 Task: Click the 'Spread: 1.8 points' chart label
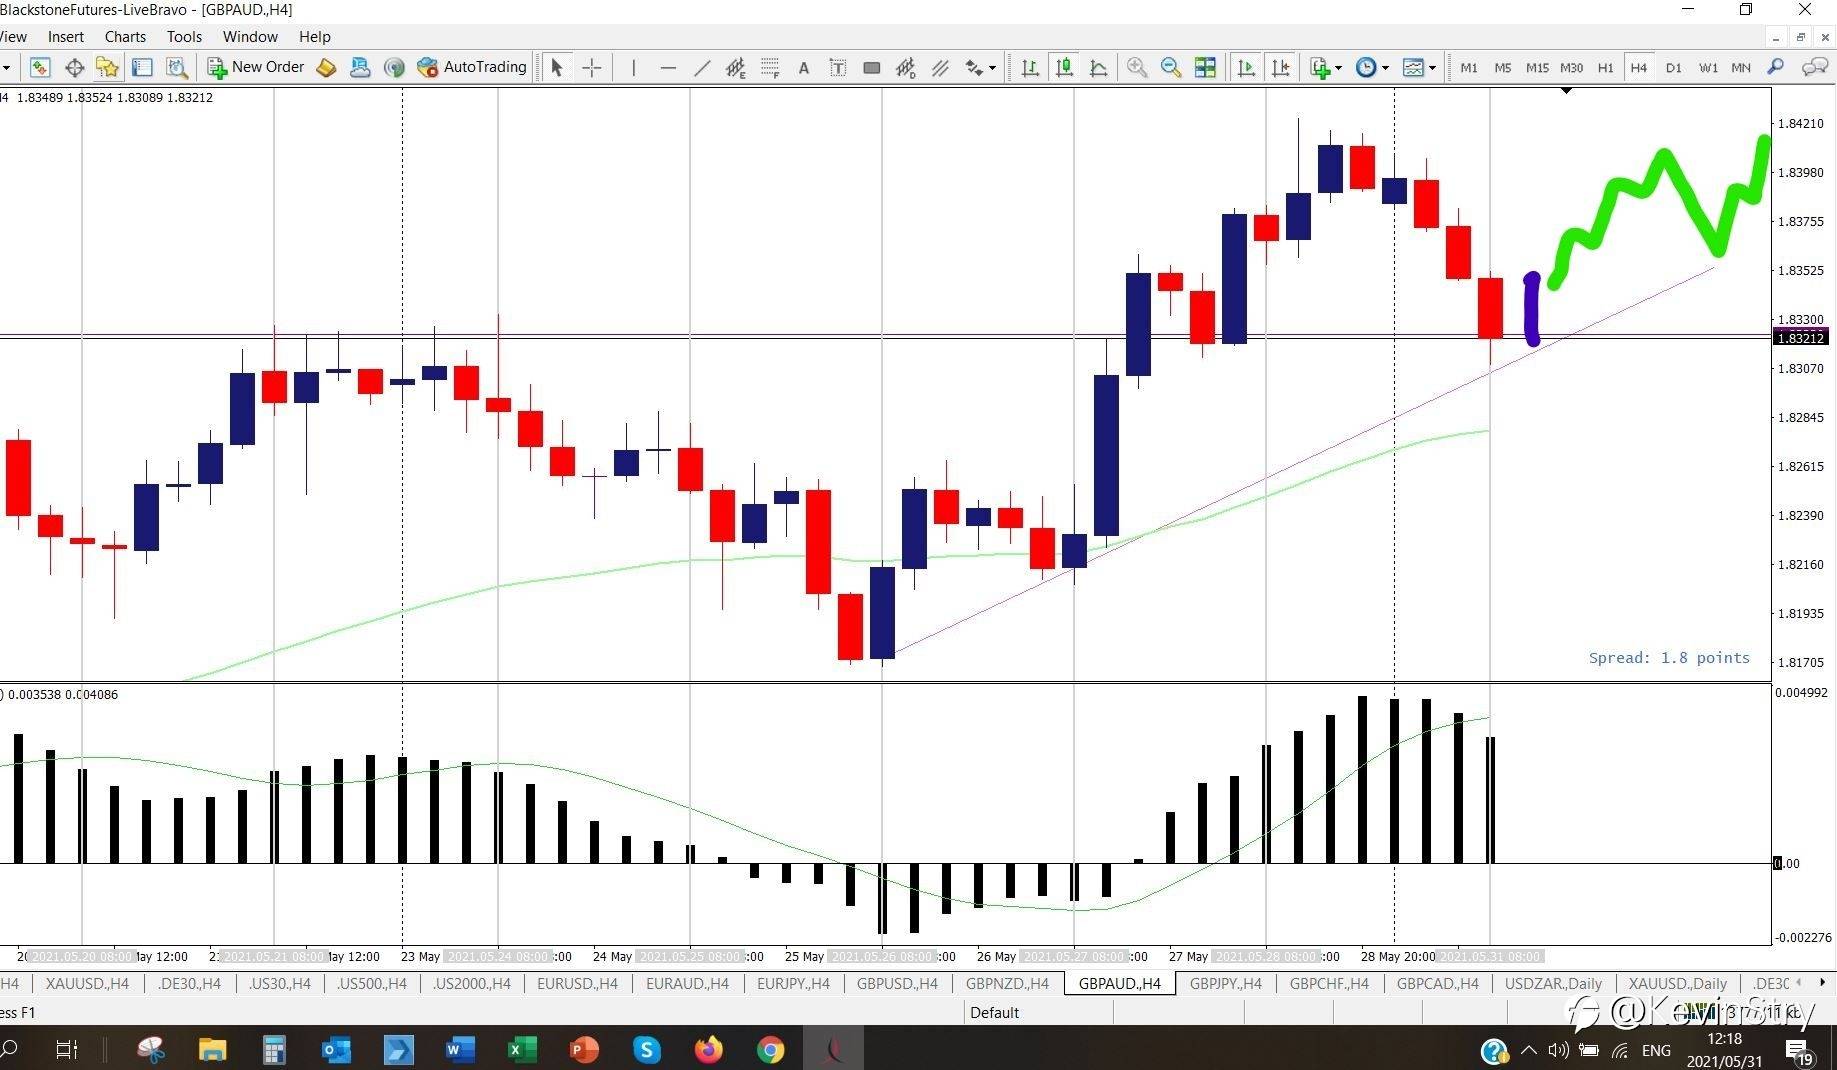click(1669, 658)
